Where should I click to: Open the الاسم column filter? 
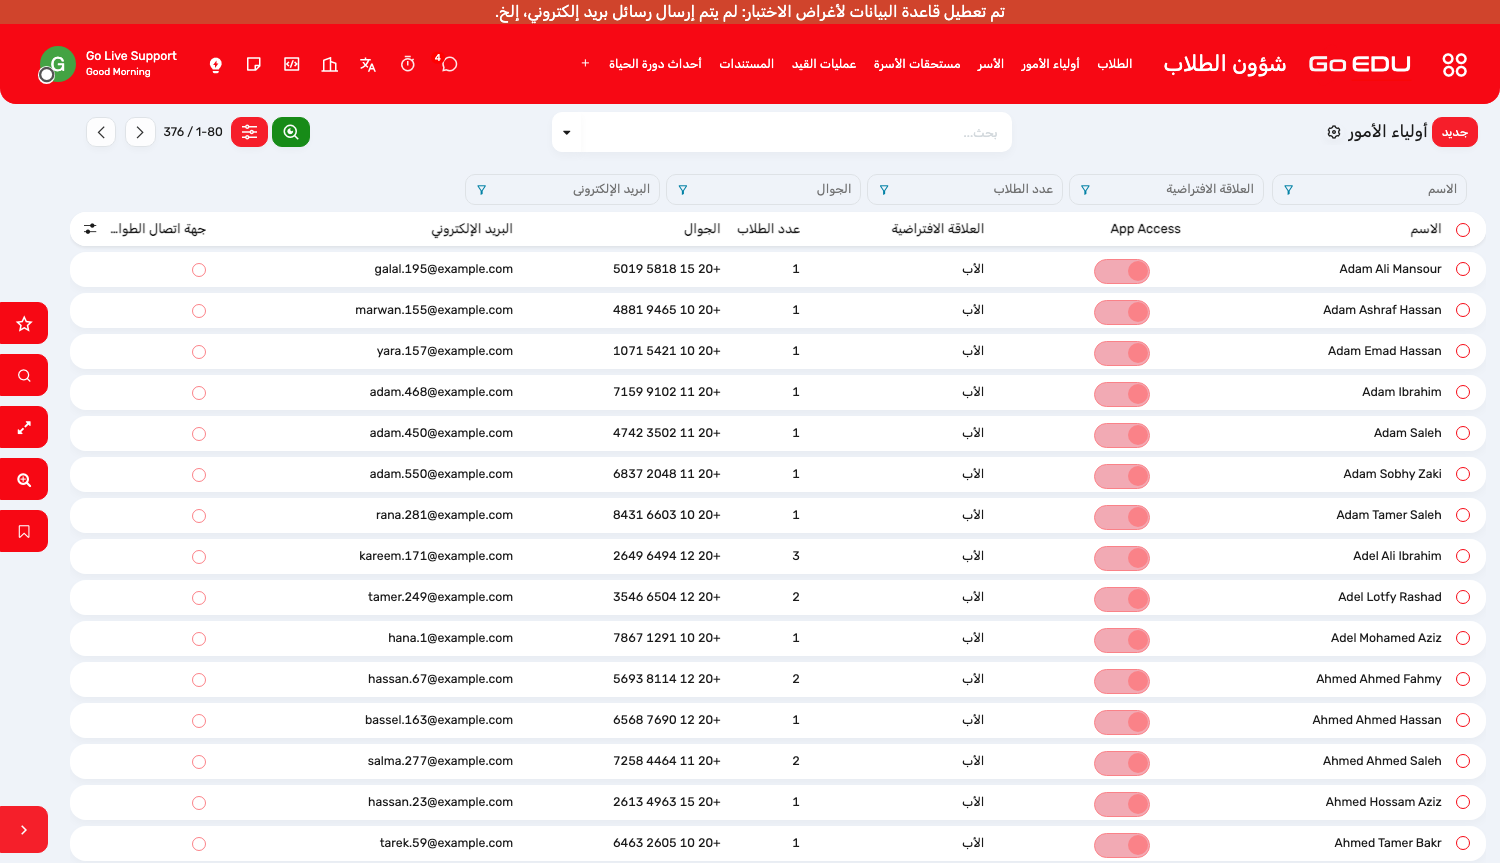tap(1368, 189)
